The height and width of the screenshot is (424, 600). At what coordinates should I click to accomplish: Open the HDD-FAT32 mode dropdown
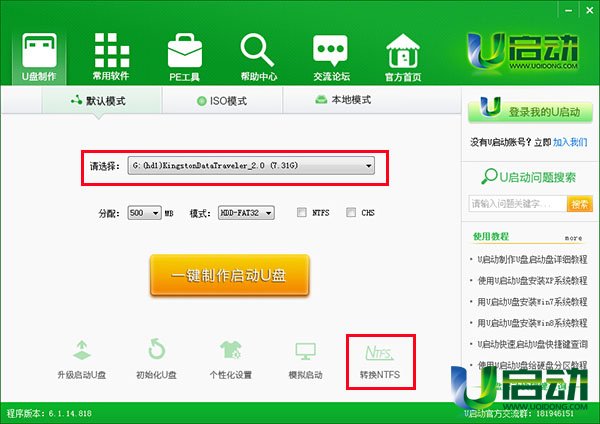click(243, 213)
